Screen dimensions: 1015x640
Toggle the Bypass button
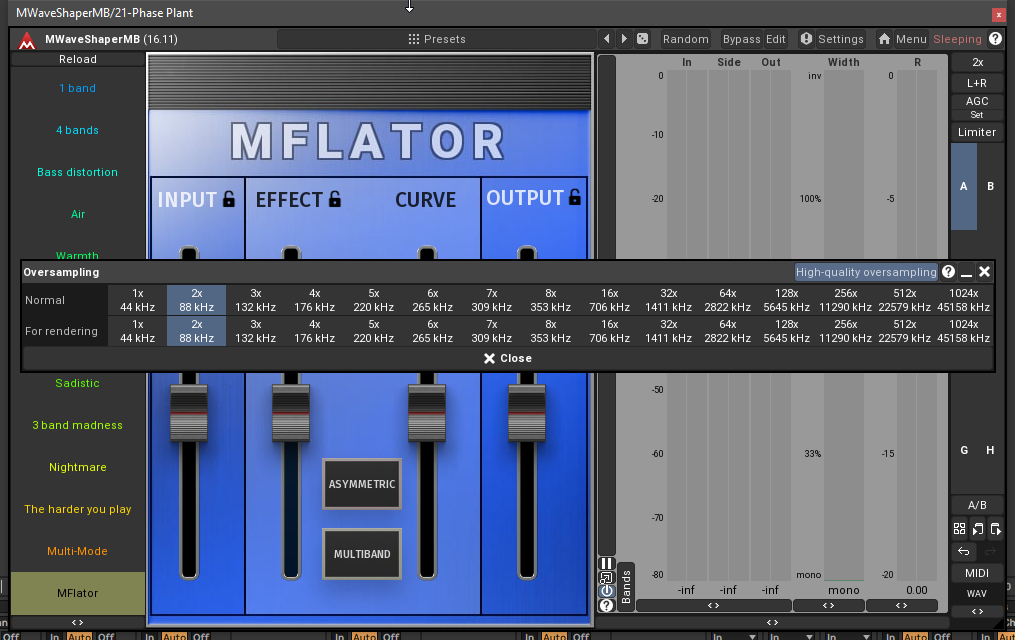point(741,39)
